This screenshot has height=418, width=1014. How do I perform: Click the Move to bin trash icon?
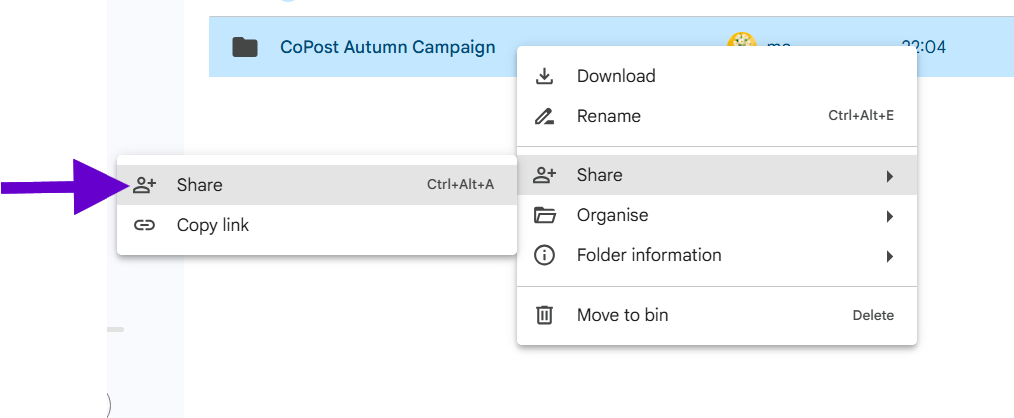point(544,315)
